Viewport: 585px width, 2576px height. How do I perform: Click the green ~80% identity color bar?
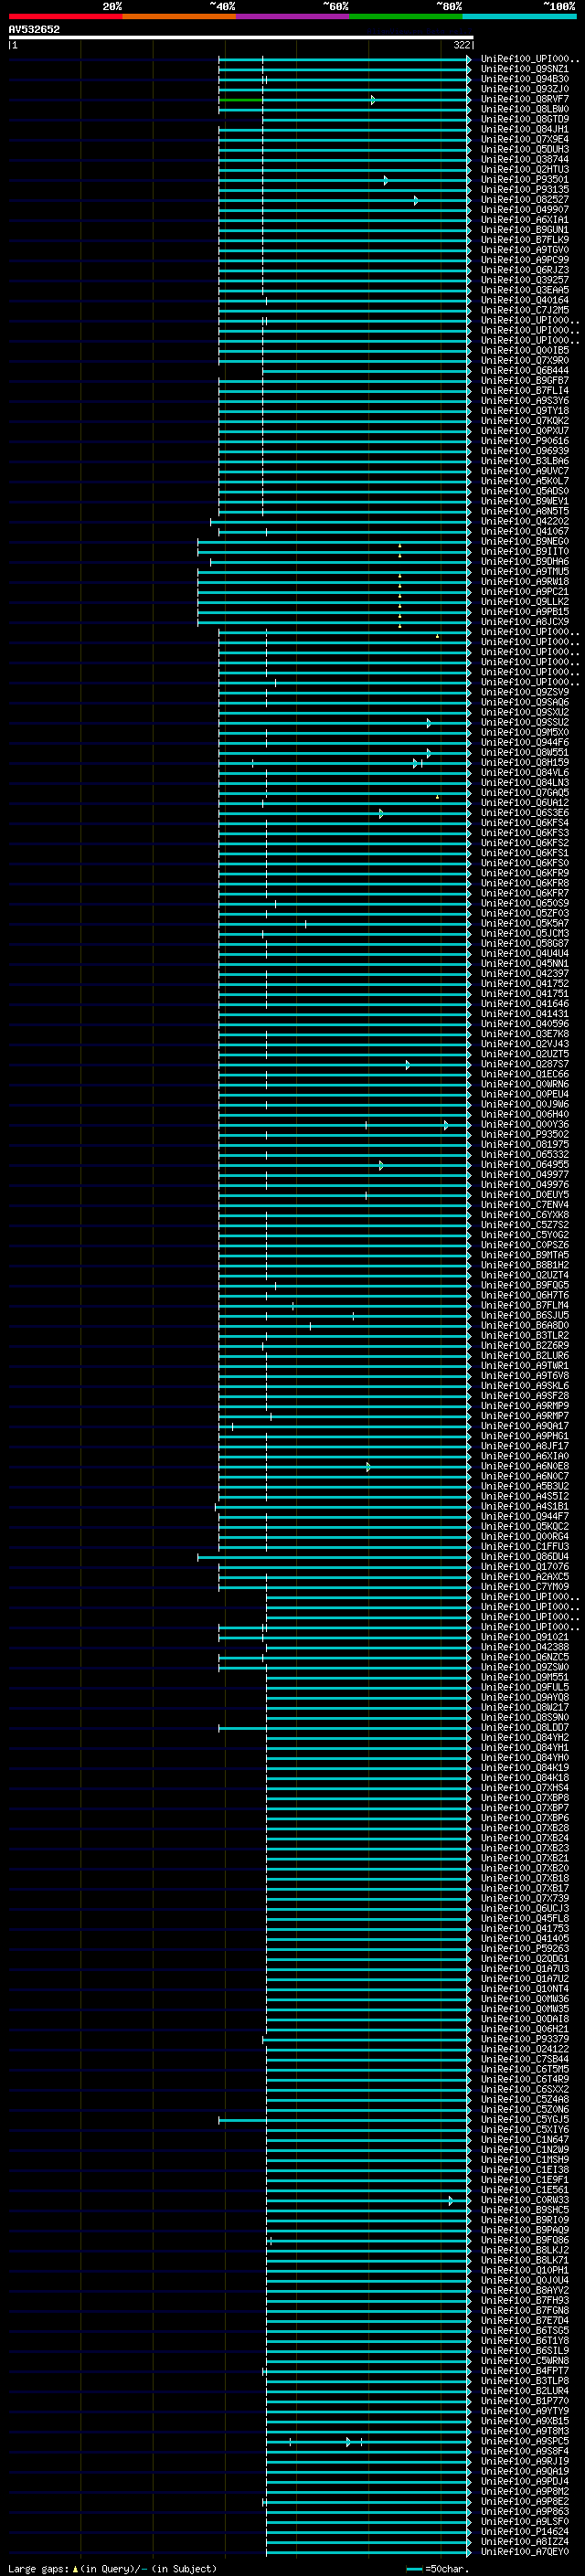click(406, 16)
